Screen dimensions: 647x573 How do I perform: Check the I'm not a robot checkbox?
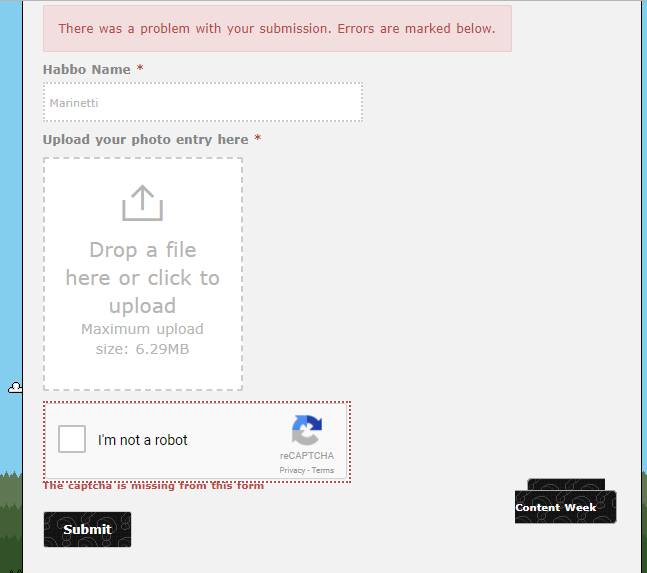pyautogui.click(x=72, y=439)
